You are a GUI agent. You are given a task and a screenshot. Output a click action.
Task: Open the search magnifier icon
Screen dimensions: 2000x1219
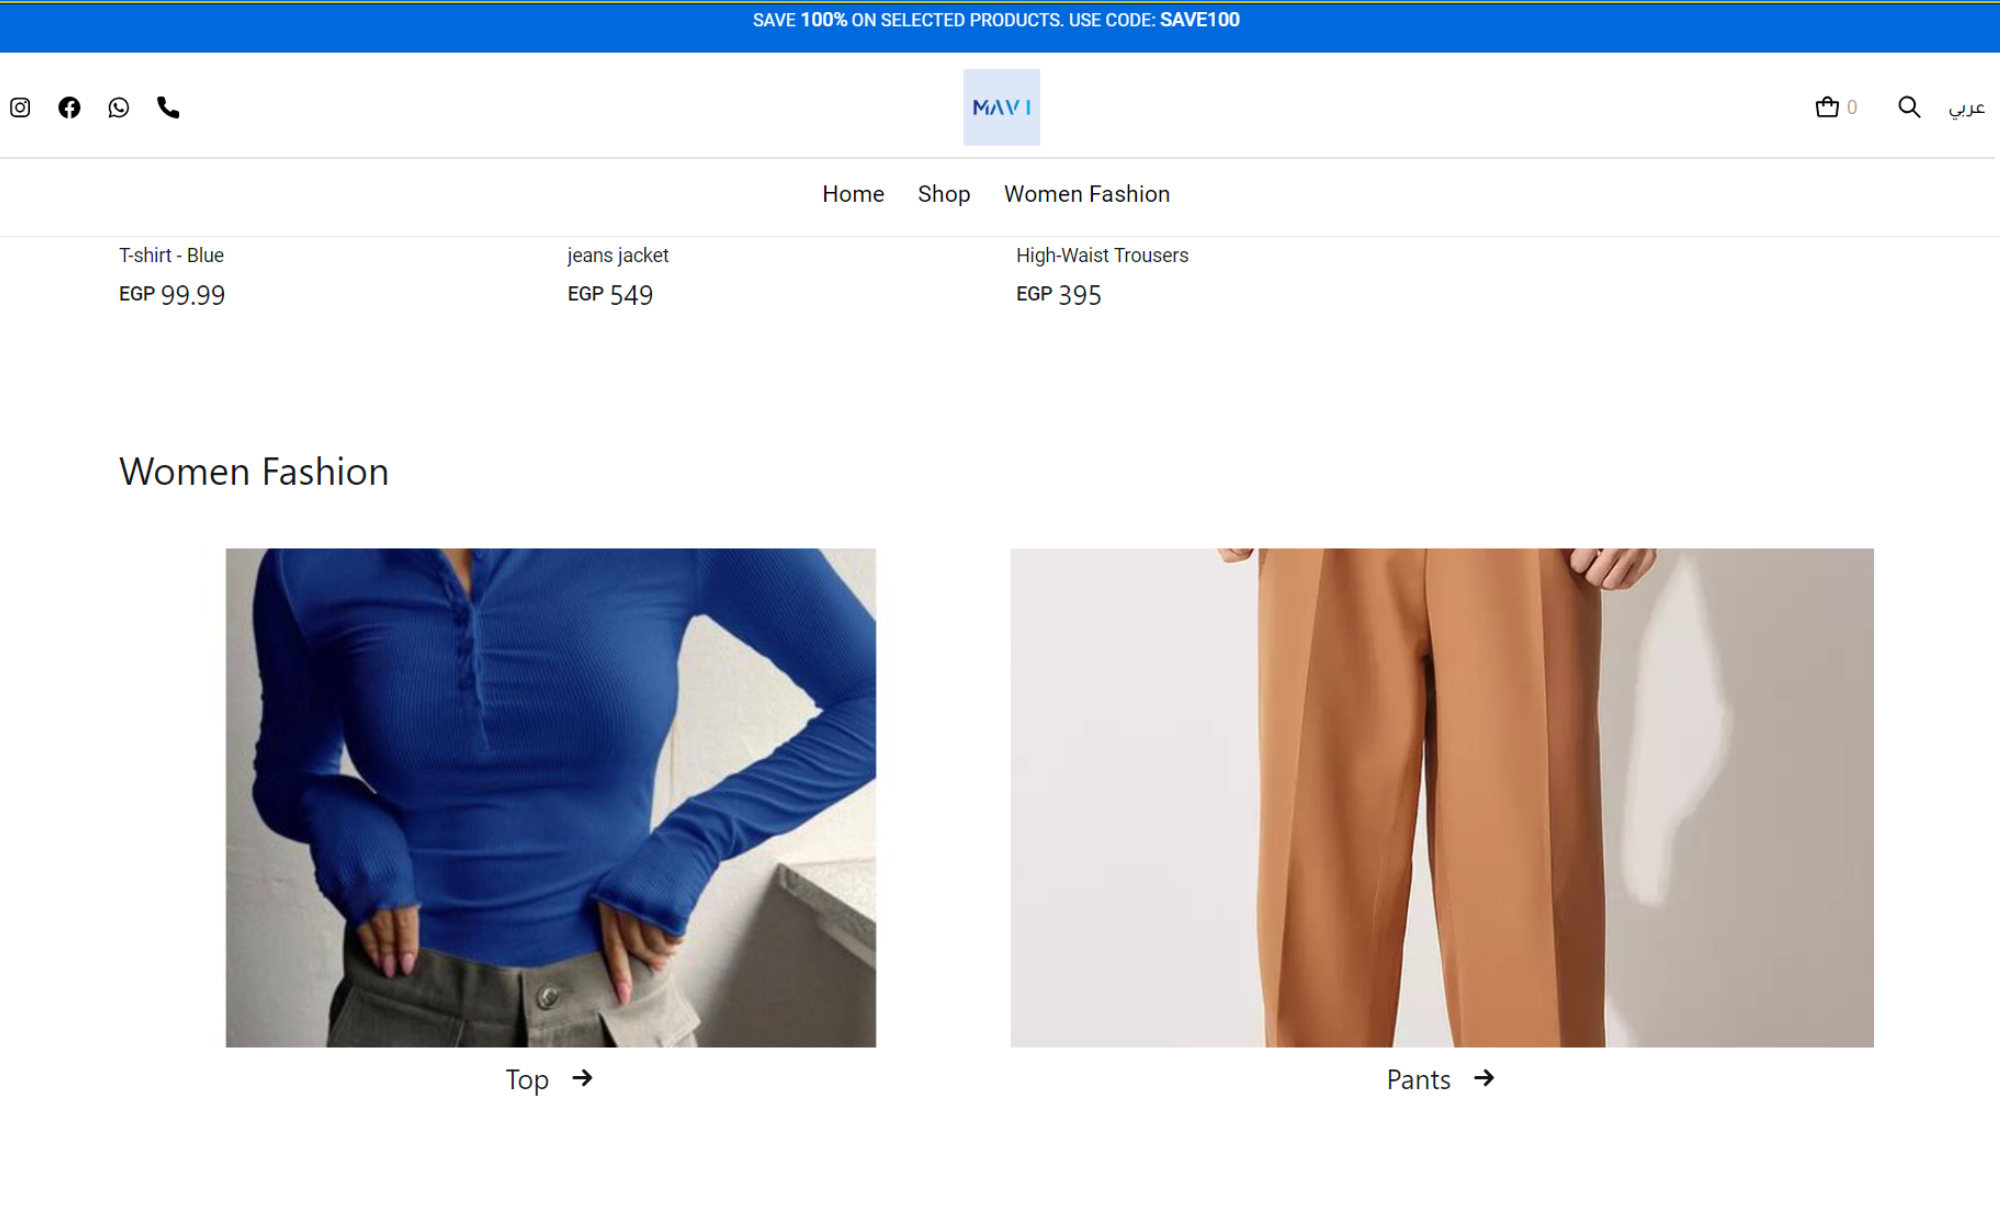pos(1909,107)
